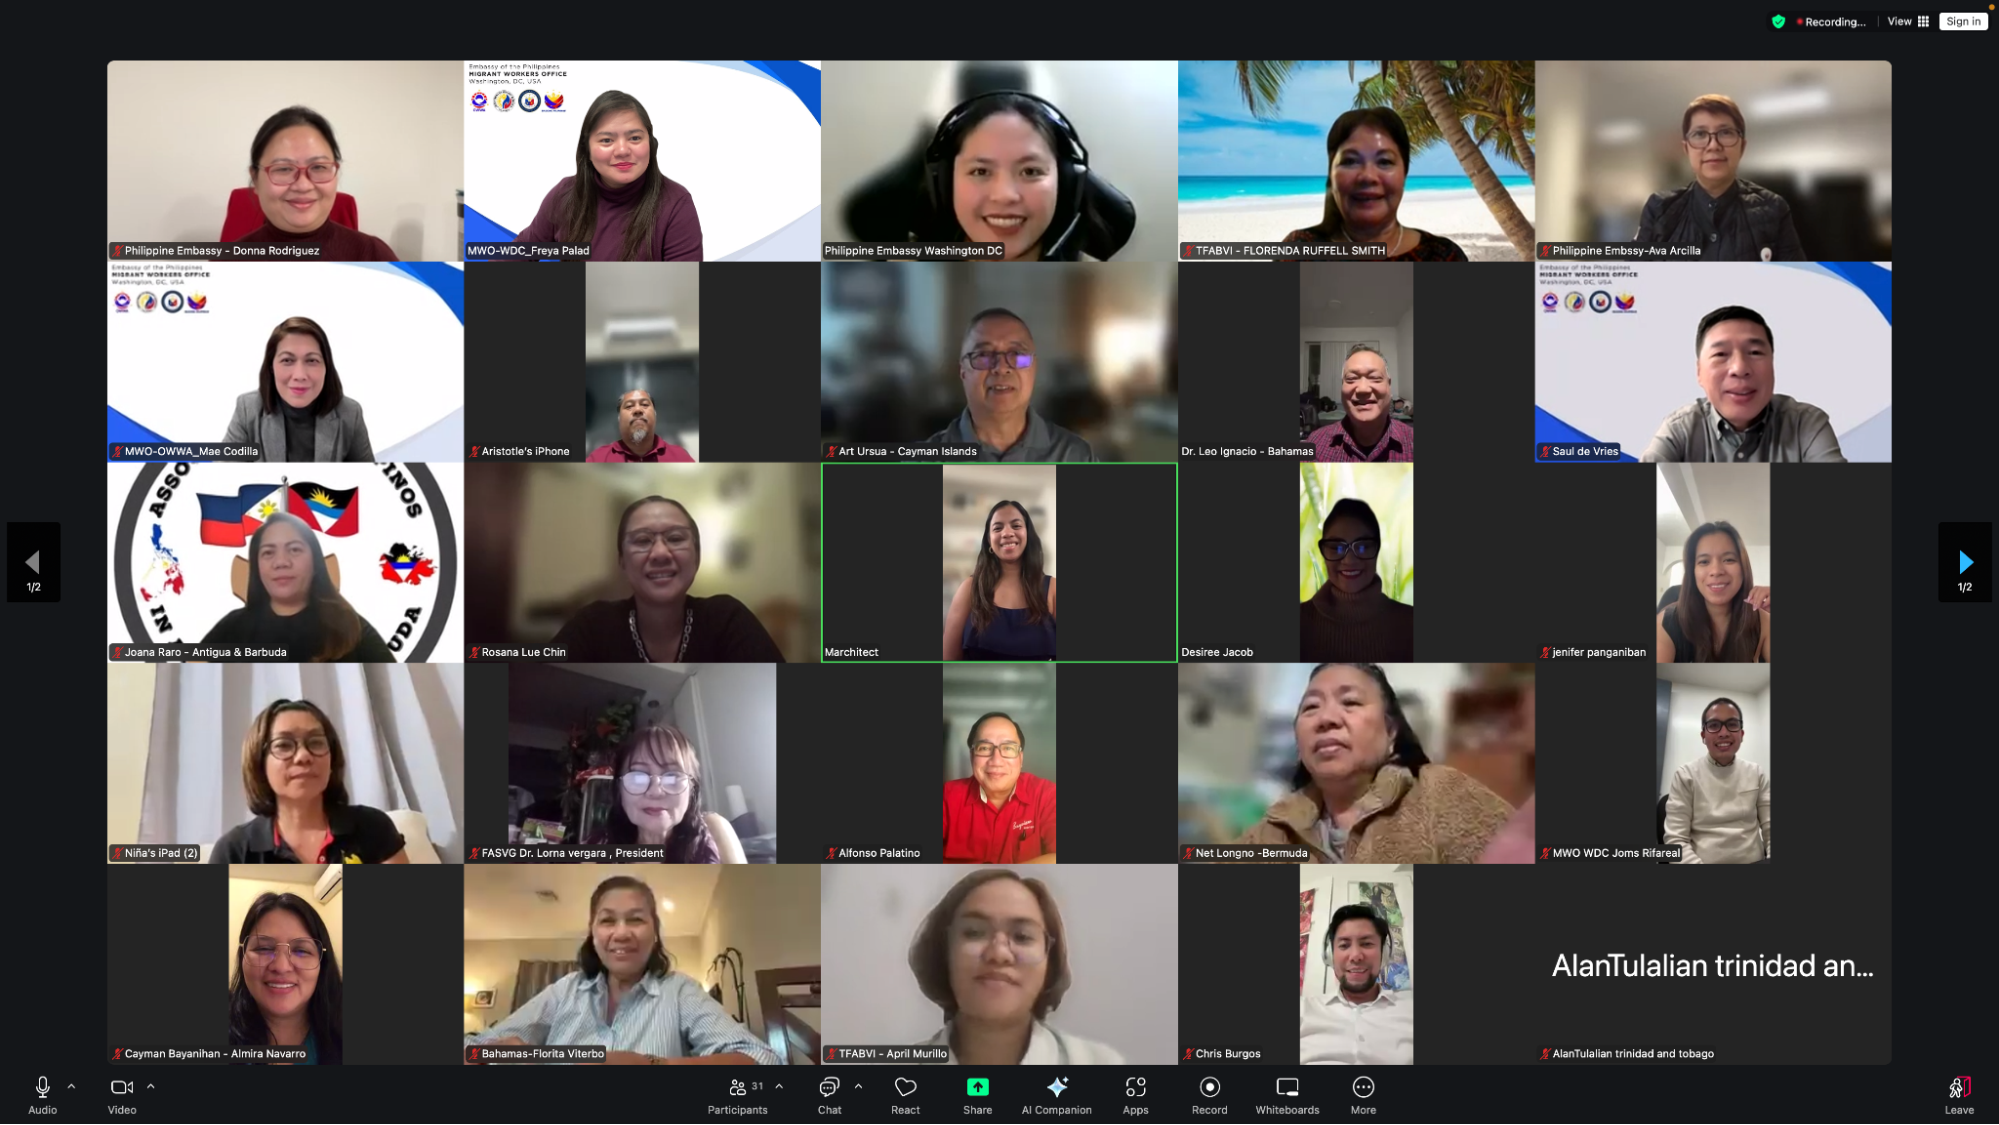Mute your microphone
The height and width of the screenshot is (1125, 1999).
coord(42,1086)
